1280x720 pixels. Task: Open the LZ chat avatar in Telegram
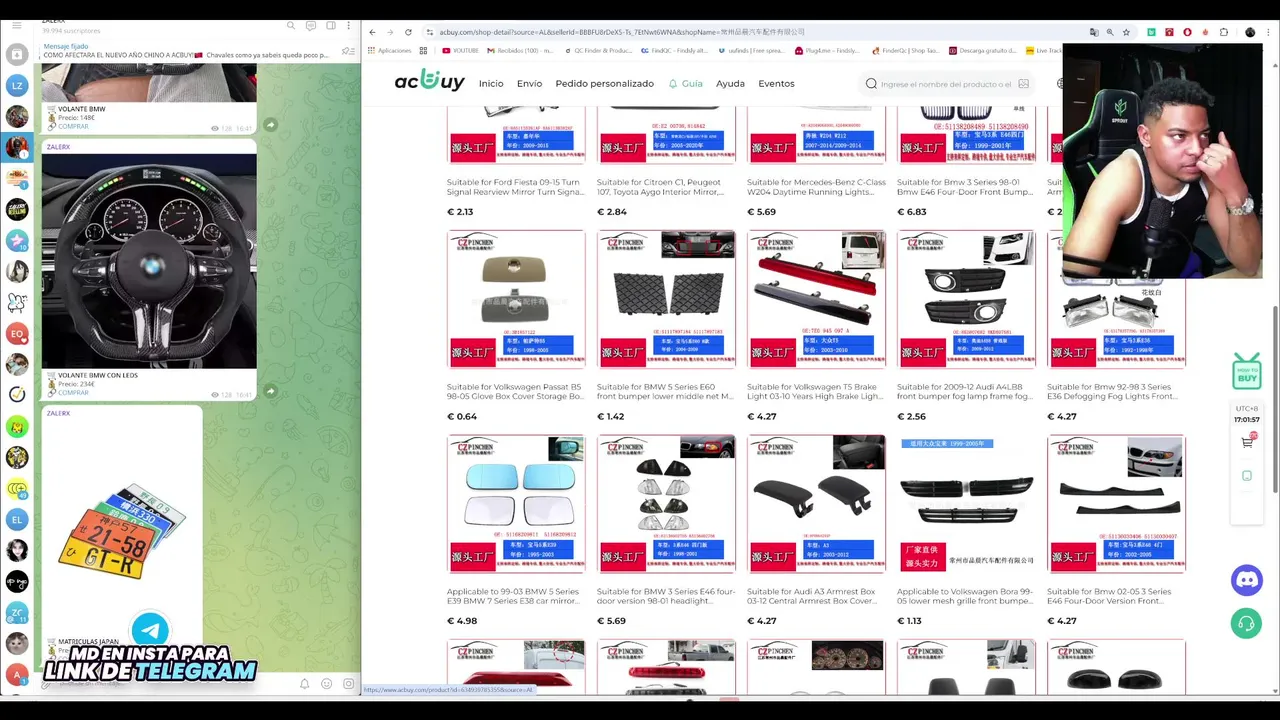pyautogui.click(x=17, y=86)
